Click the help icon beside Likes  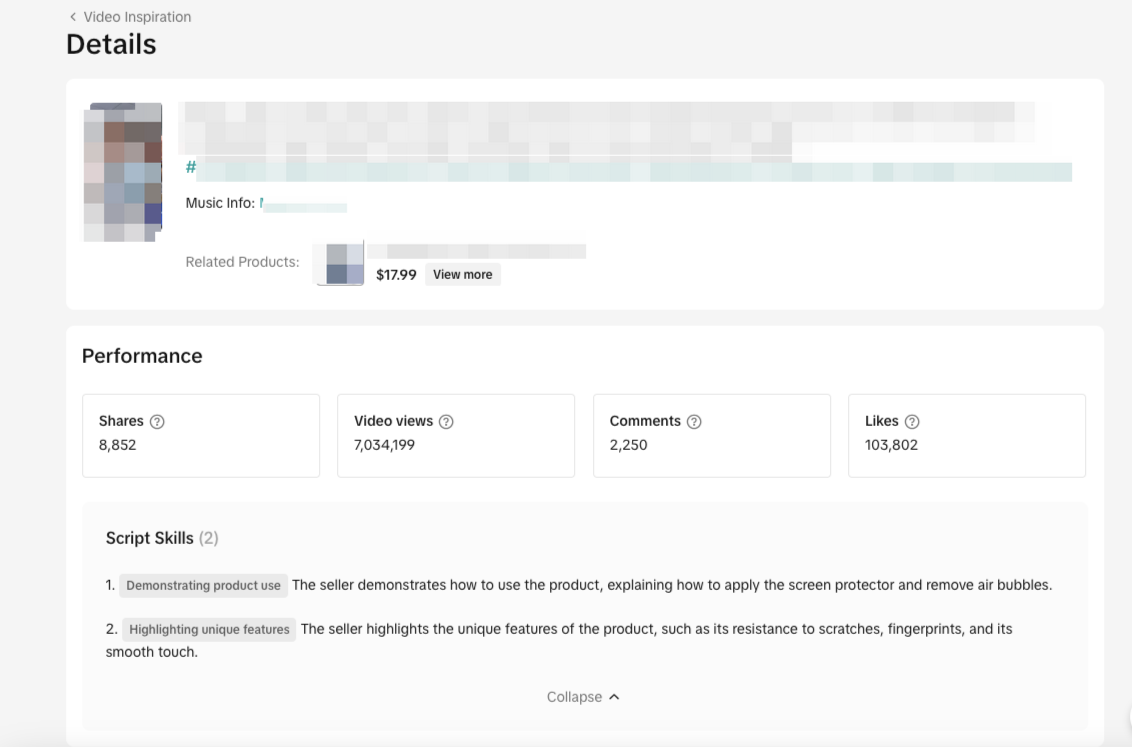(x=912, y=422)
